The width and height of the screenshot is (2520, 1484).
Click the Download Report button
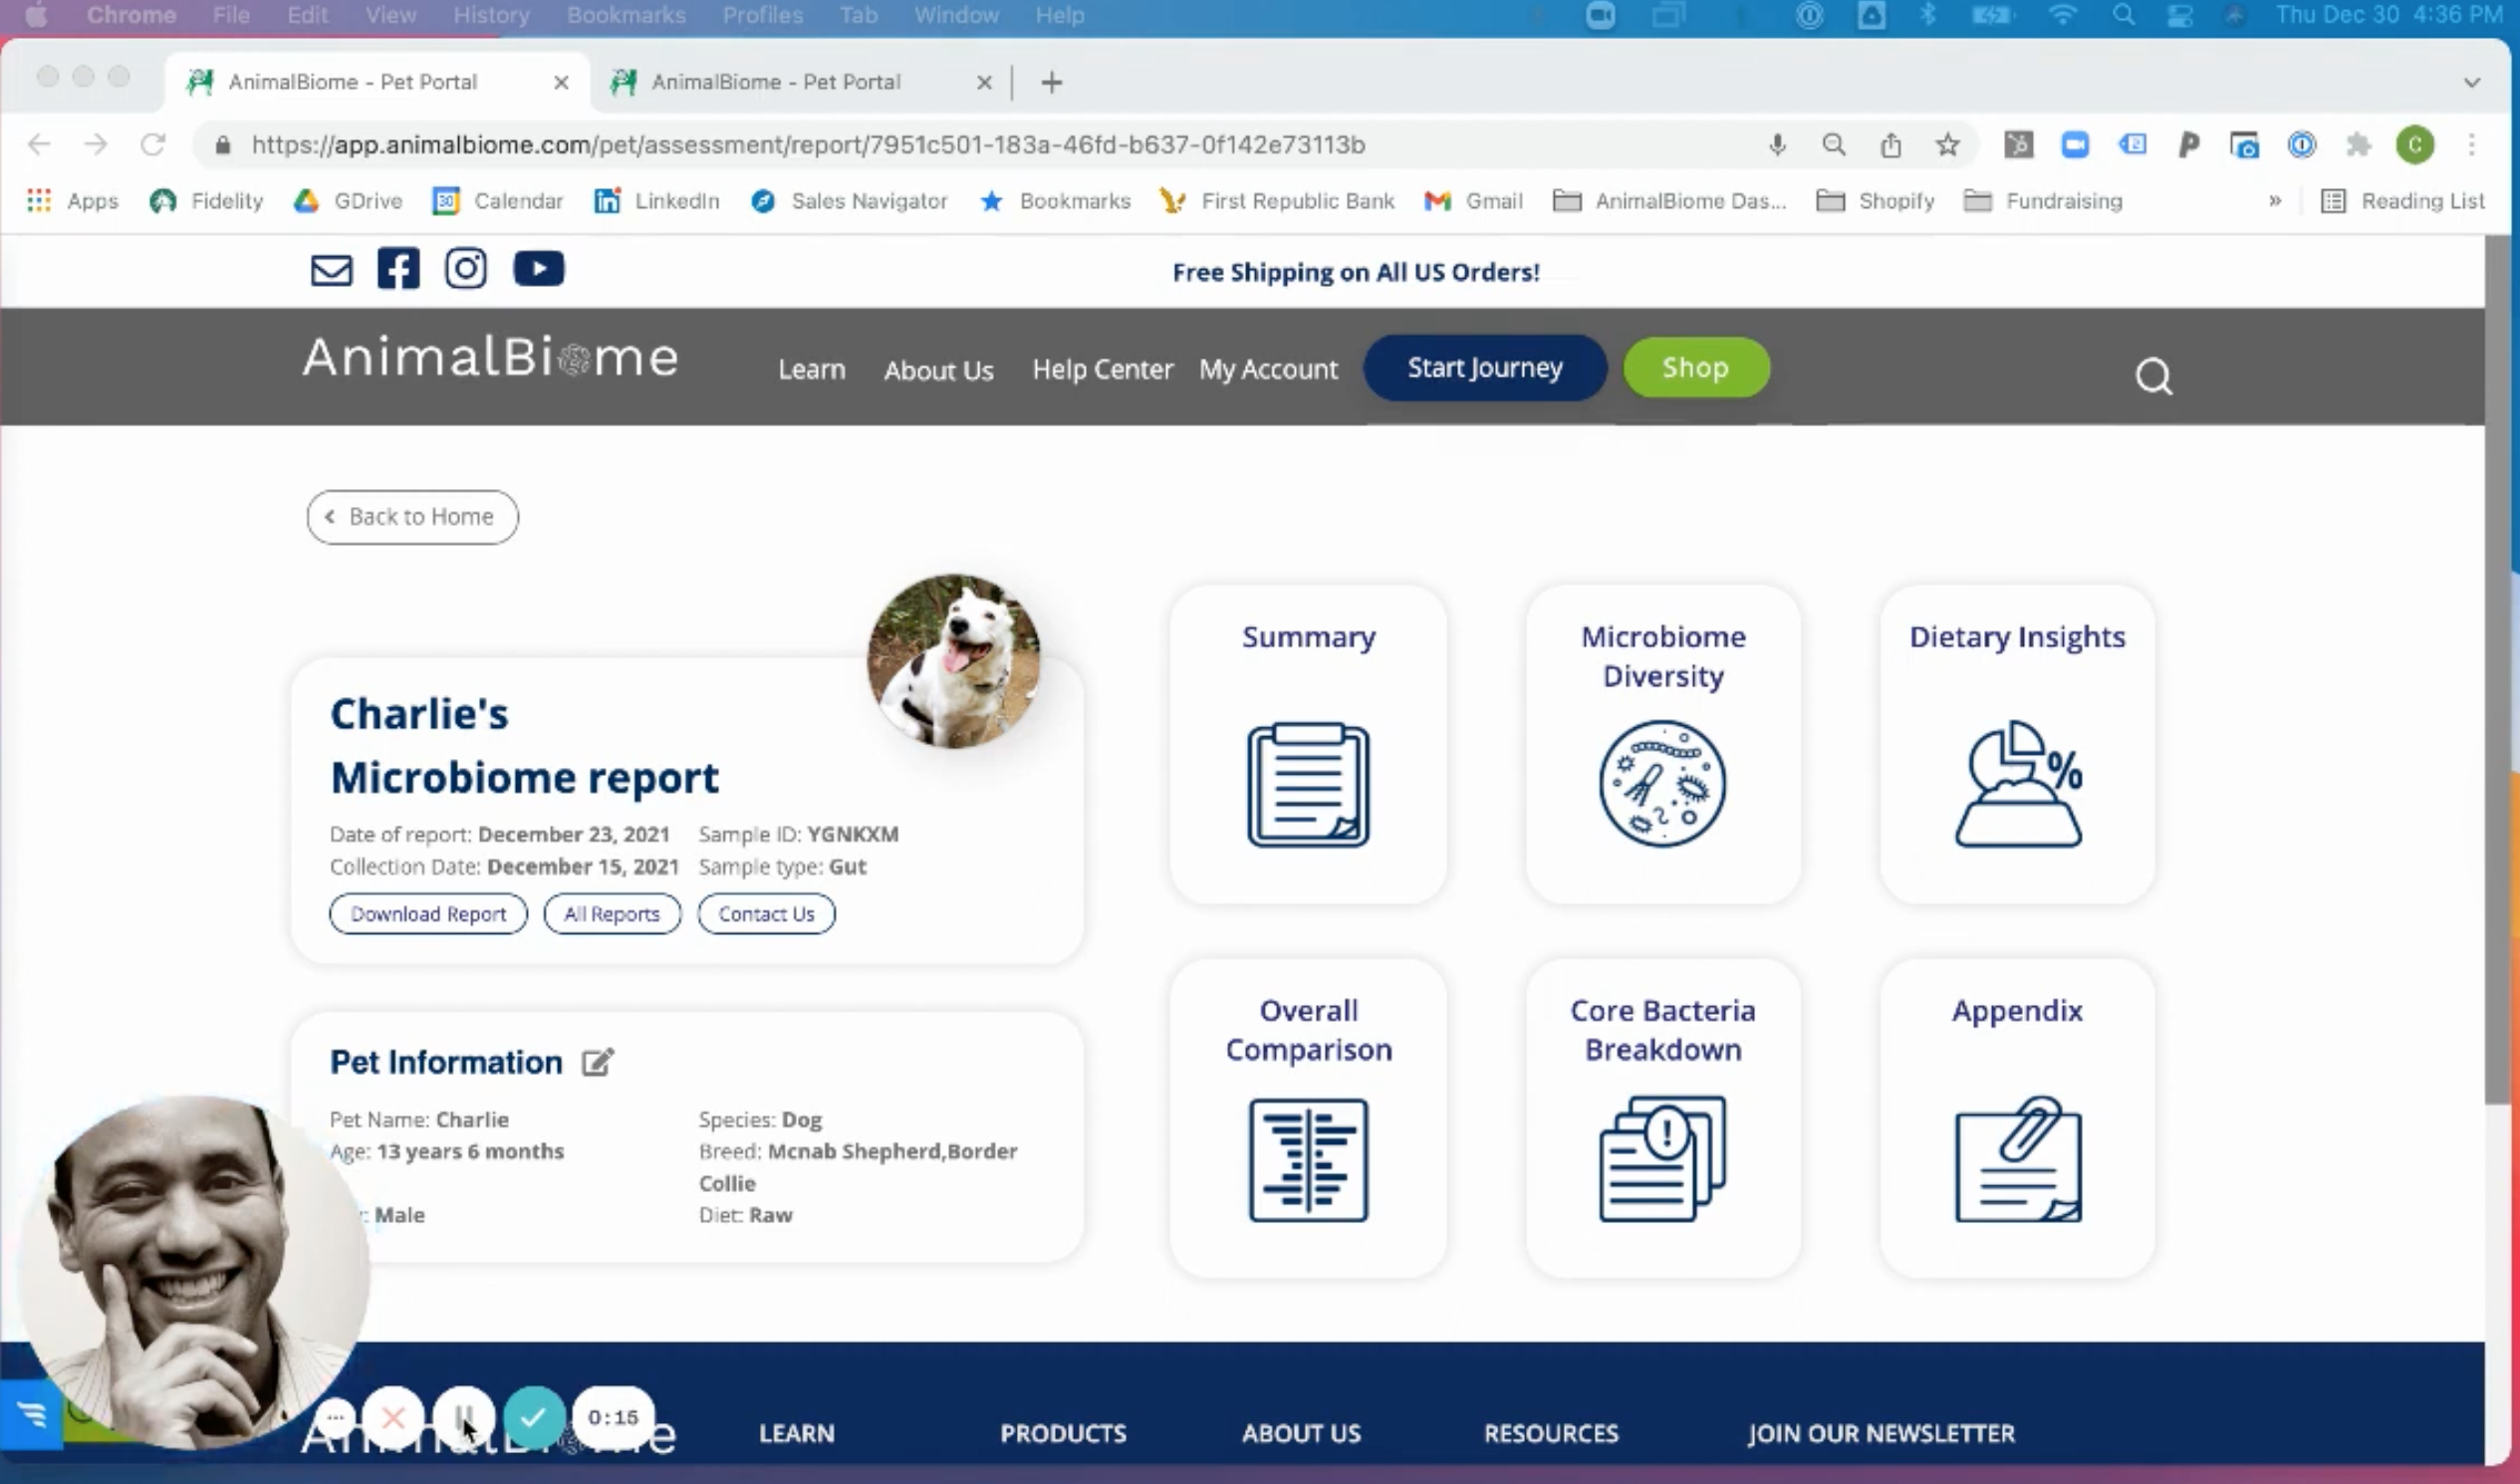(428, 914)
